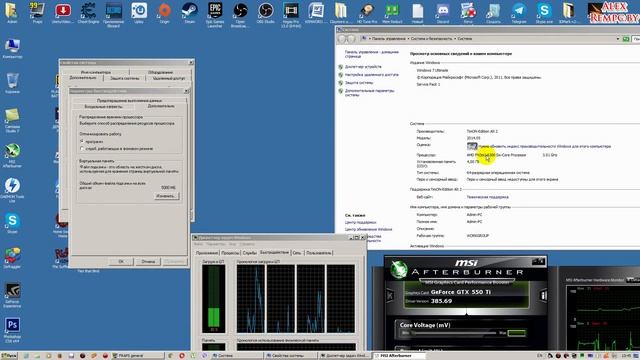
Task: Switch Task Manager to Службы tab
Action: [x=250, y=253]
